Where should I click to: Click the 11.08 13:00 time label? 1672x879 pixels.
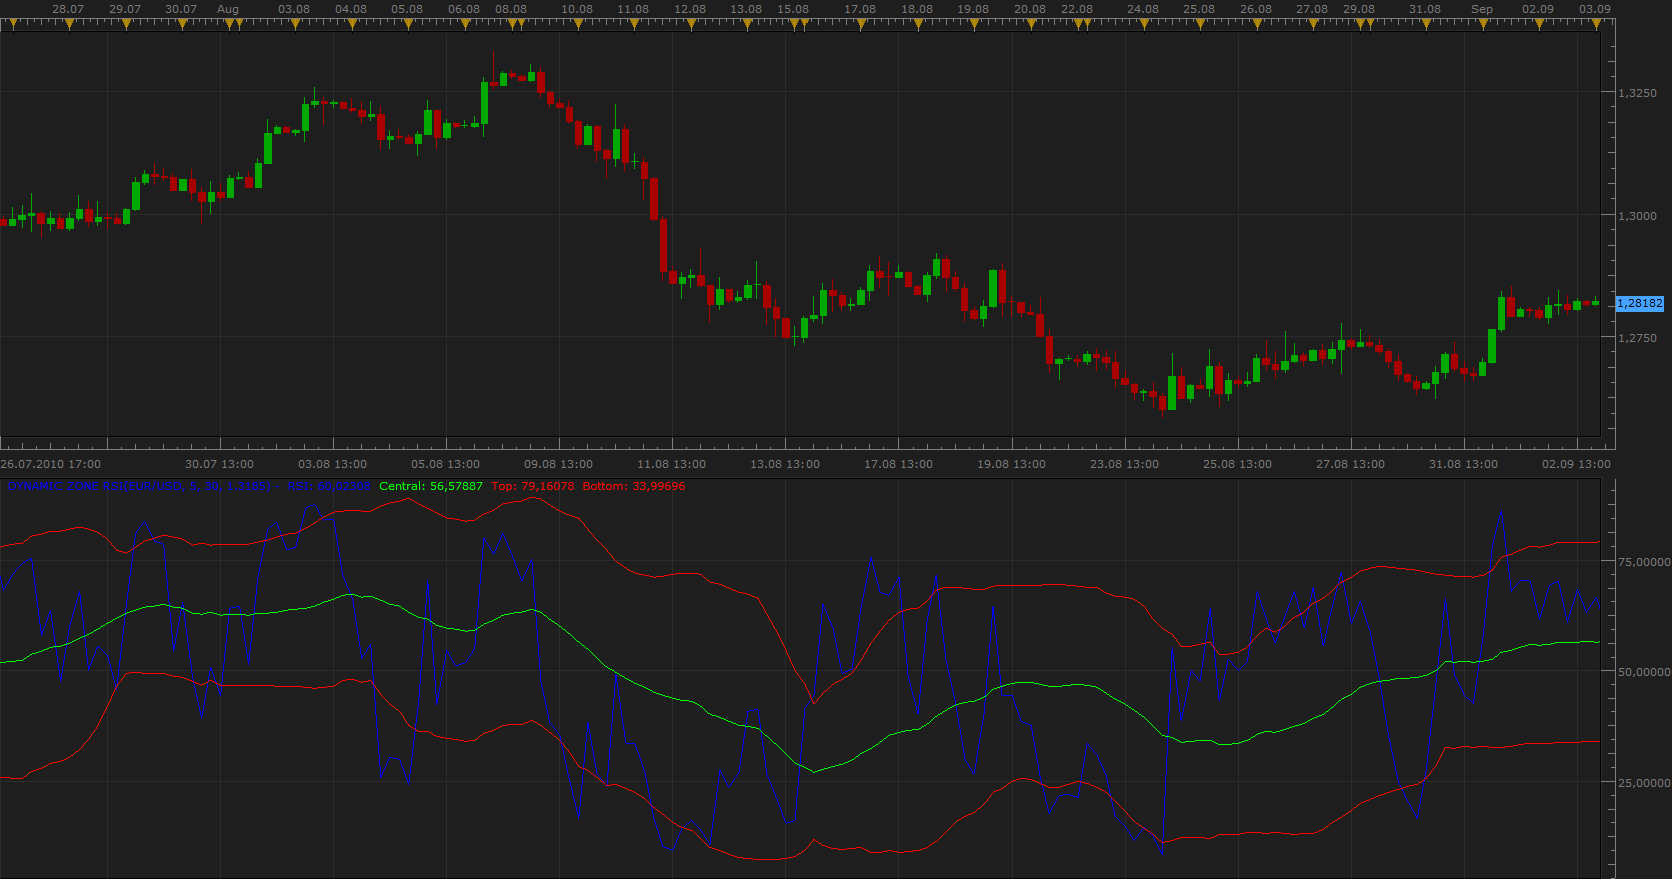(x=672, y=464)
